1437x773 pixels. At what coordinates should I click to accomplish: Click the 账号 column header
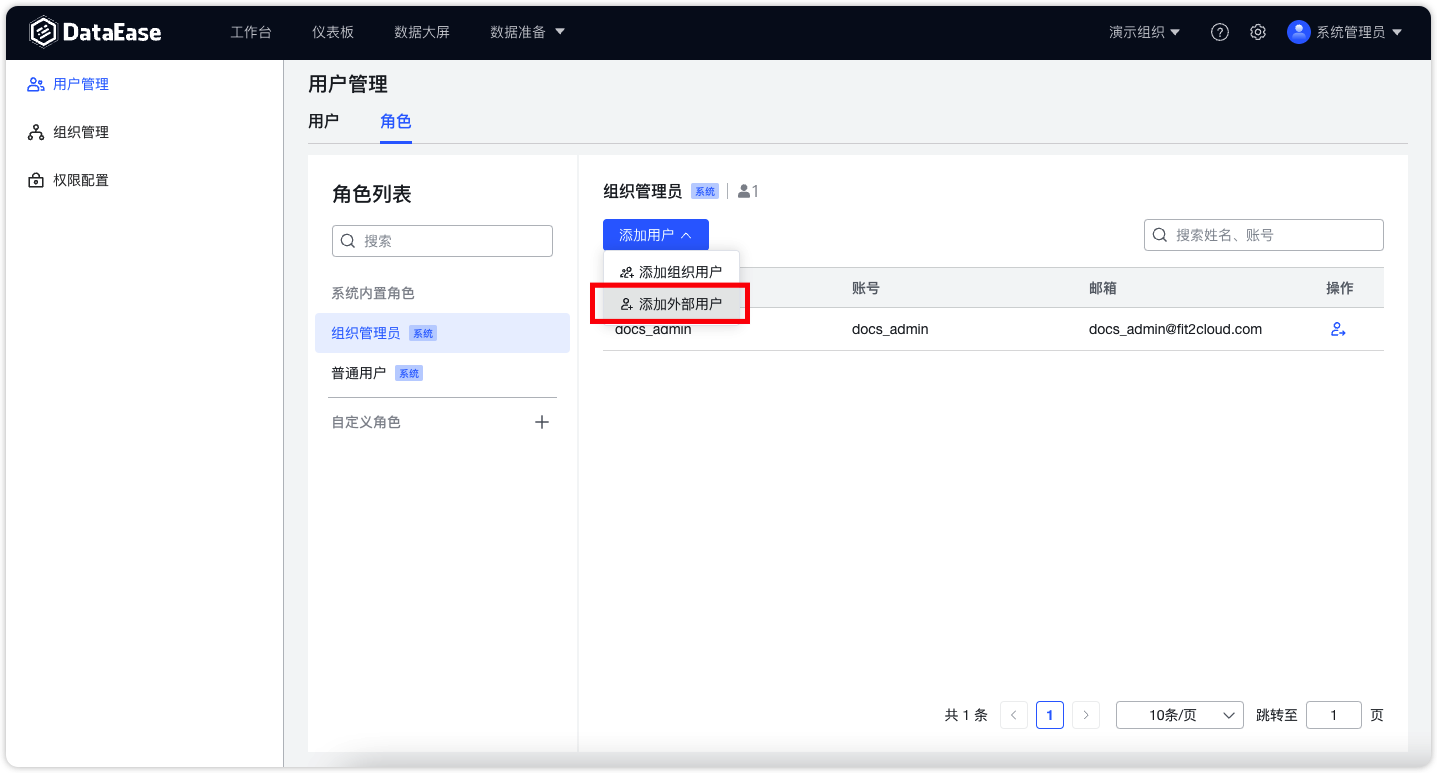point(866,288)
